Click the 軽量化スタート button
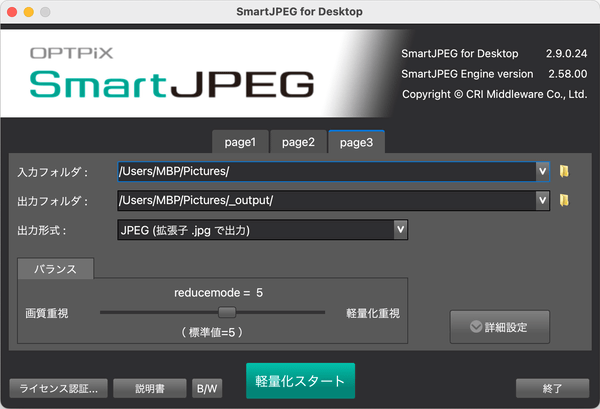Screen dimensions: 600x409 pos(300,381)
